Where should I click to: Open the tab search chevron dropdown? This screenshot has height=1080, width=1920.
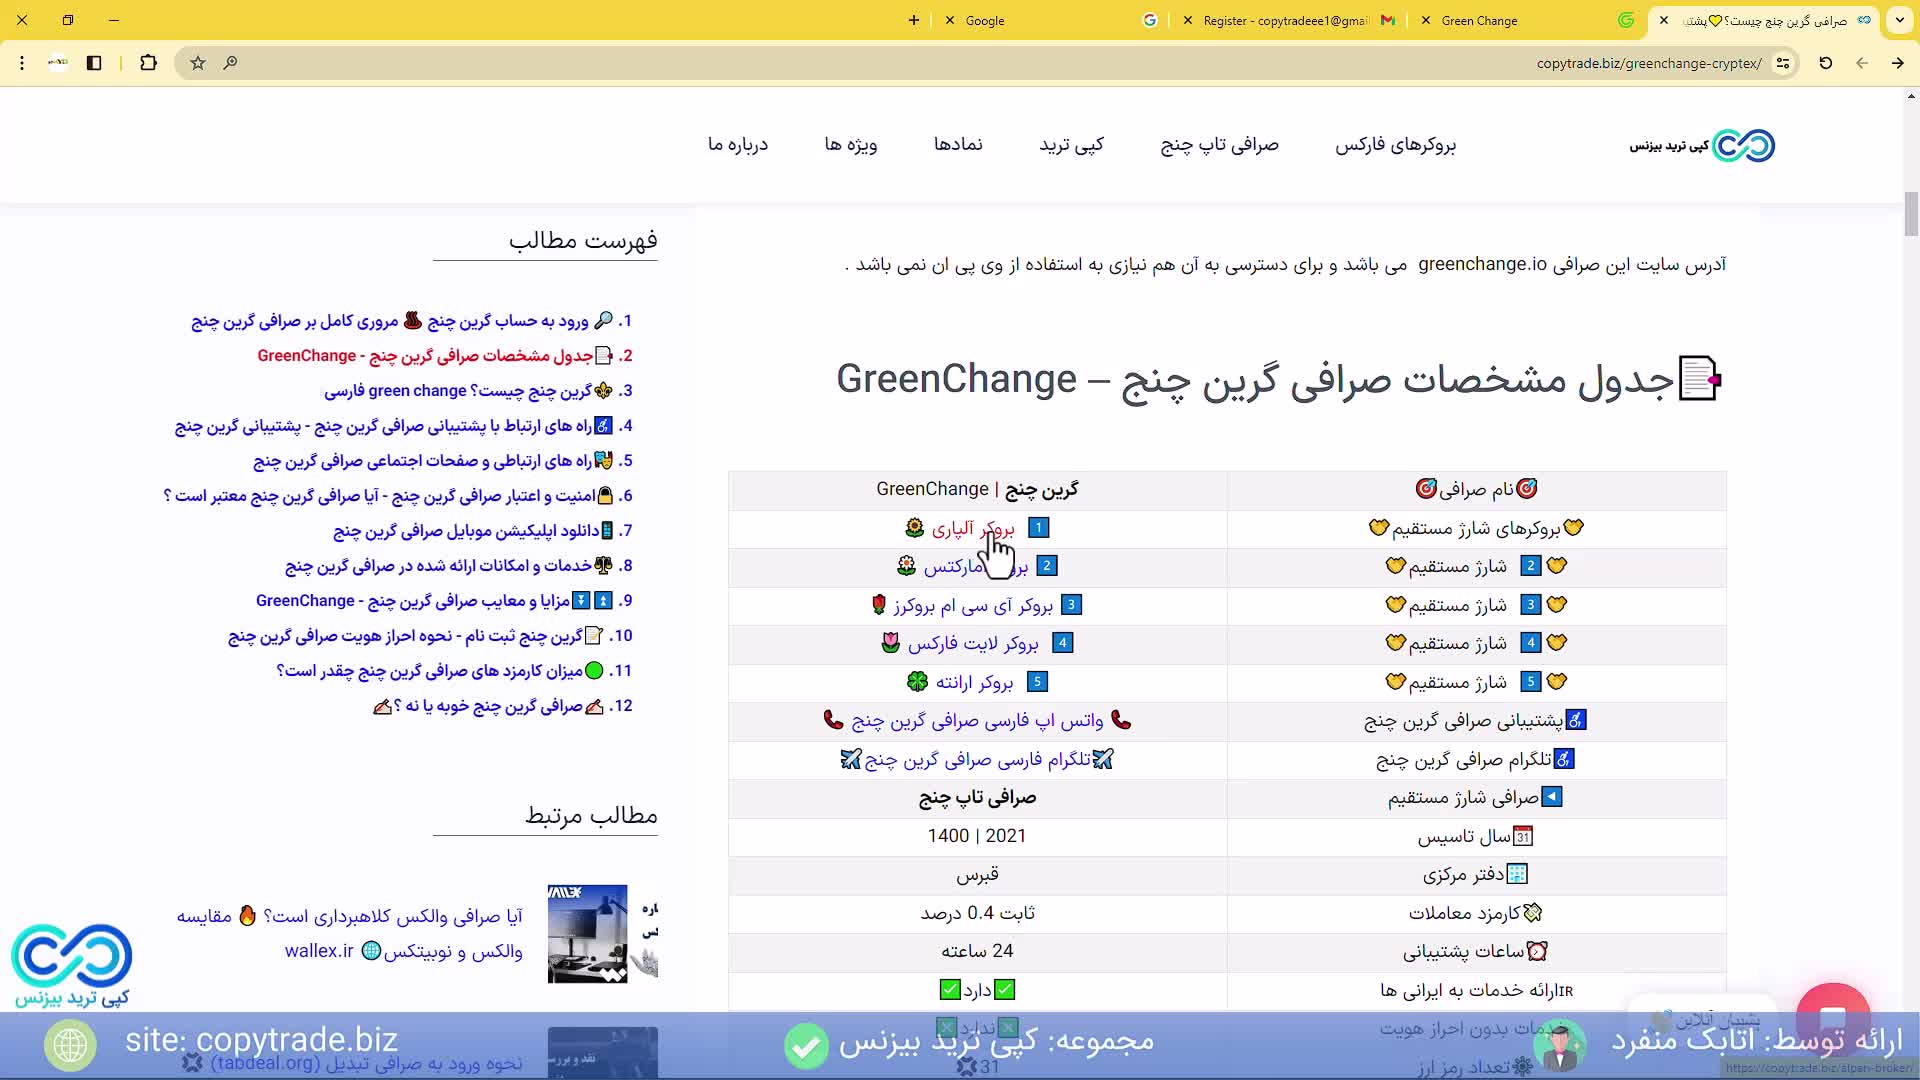click(1898, 20)
